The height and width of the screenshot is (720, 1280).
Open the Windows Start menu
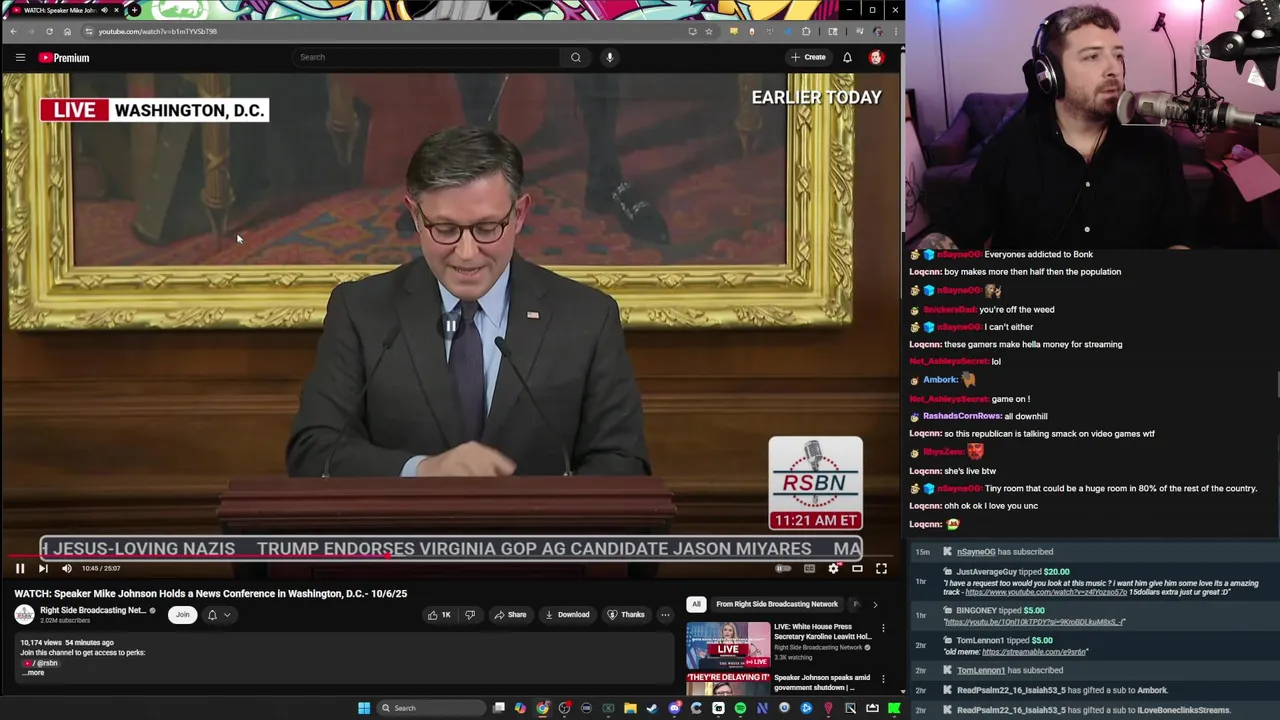click(x=364, y=708)
